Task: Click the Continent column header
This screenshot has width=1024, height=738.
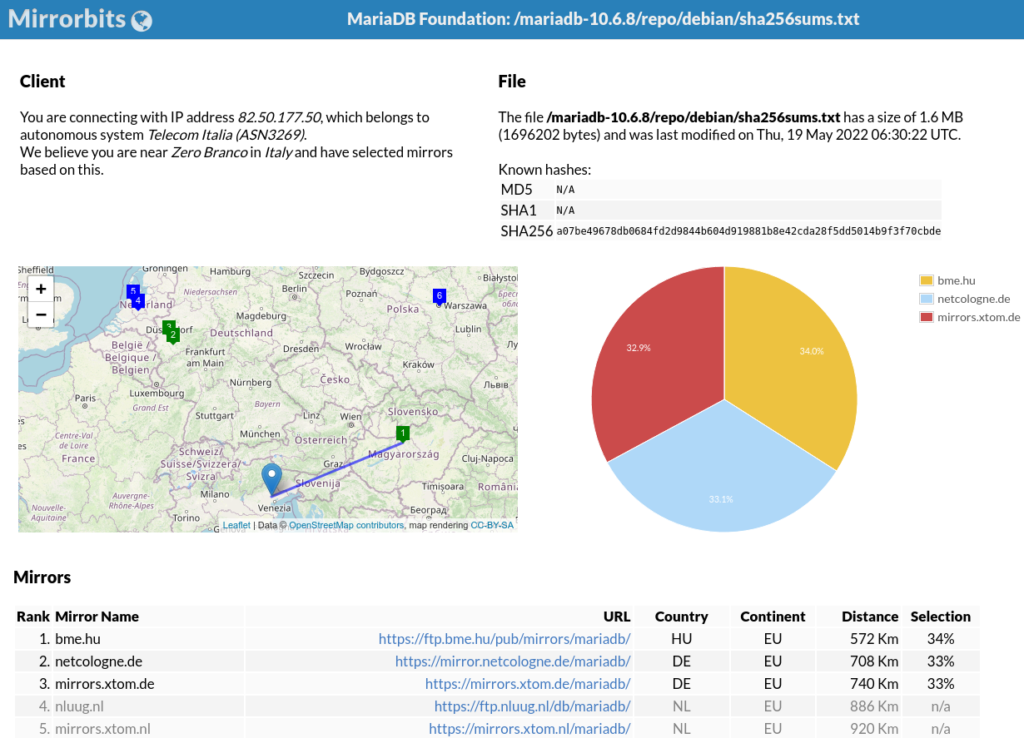Action: click(773, 617)
